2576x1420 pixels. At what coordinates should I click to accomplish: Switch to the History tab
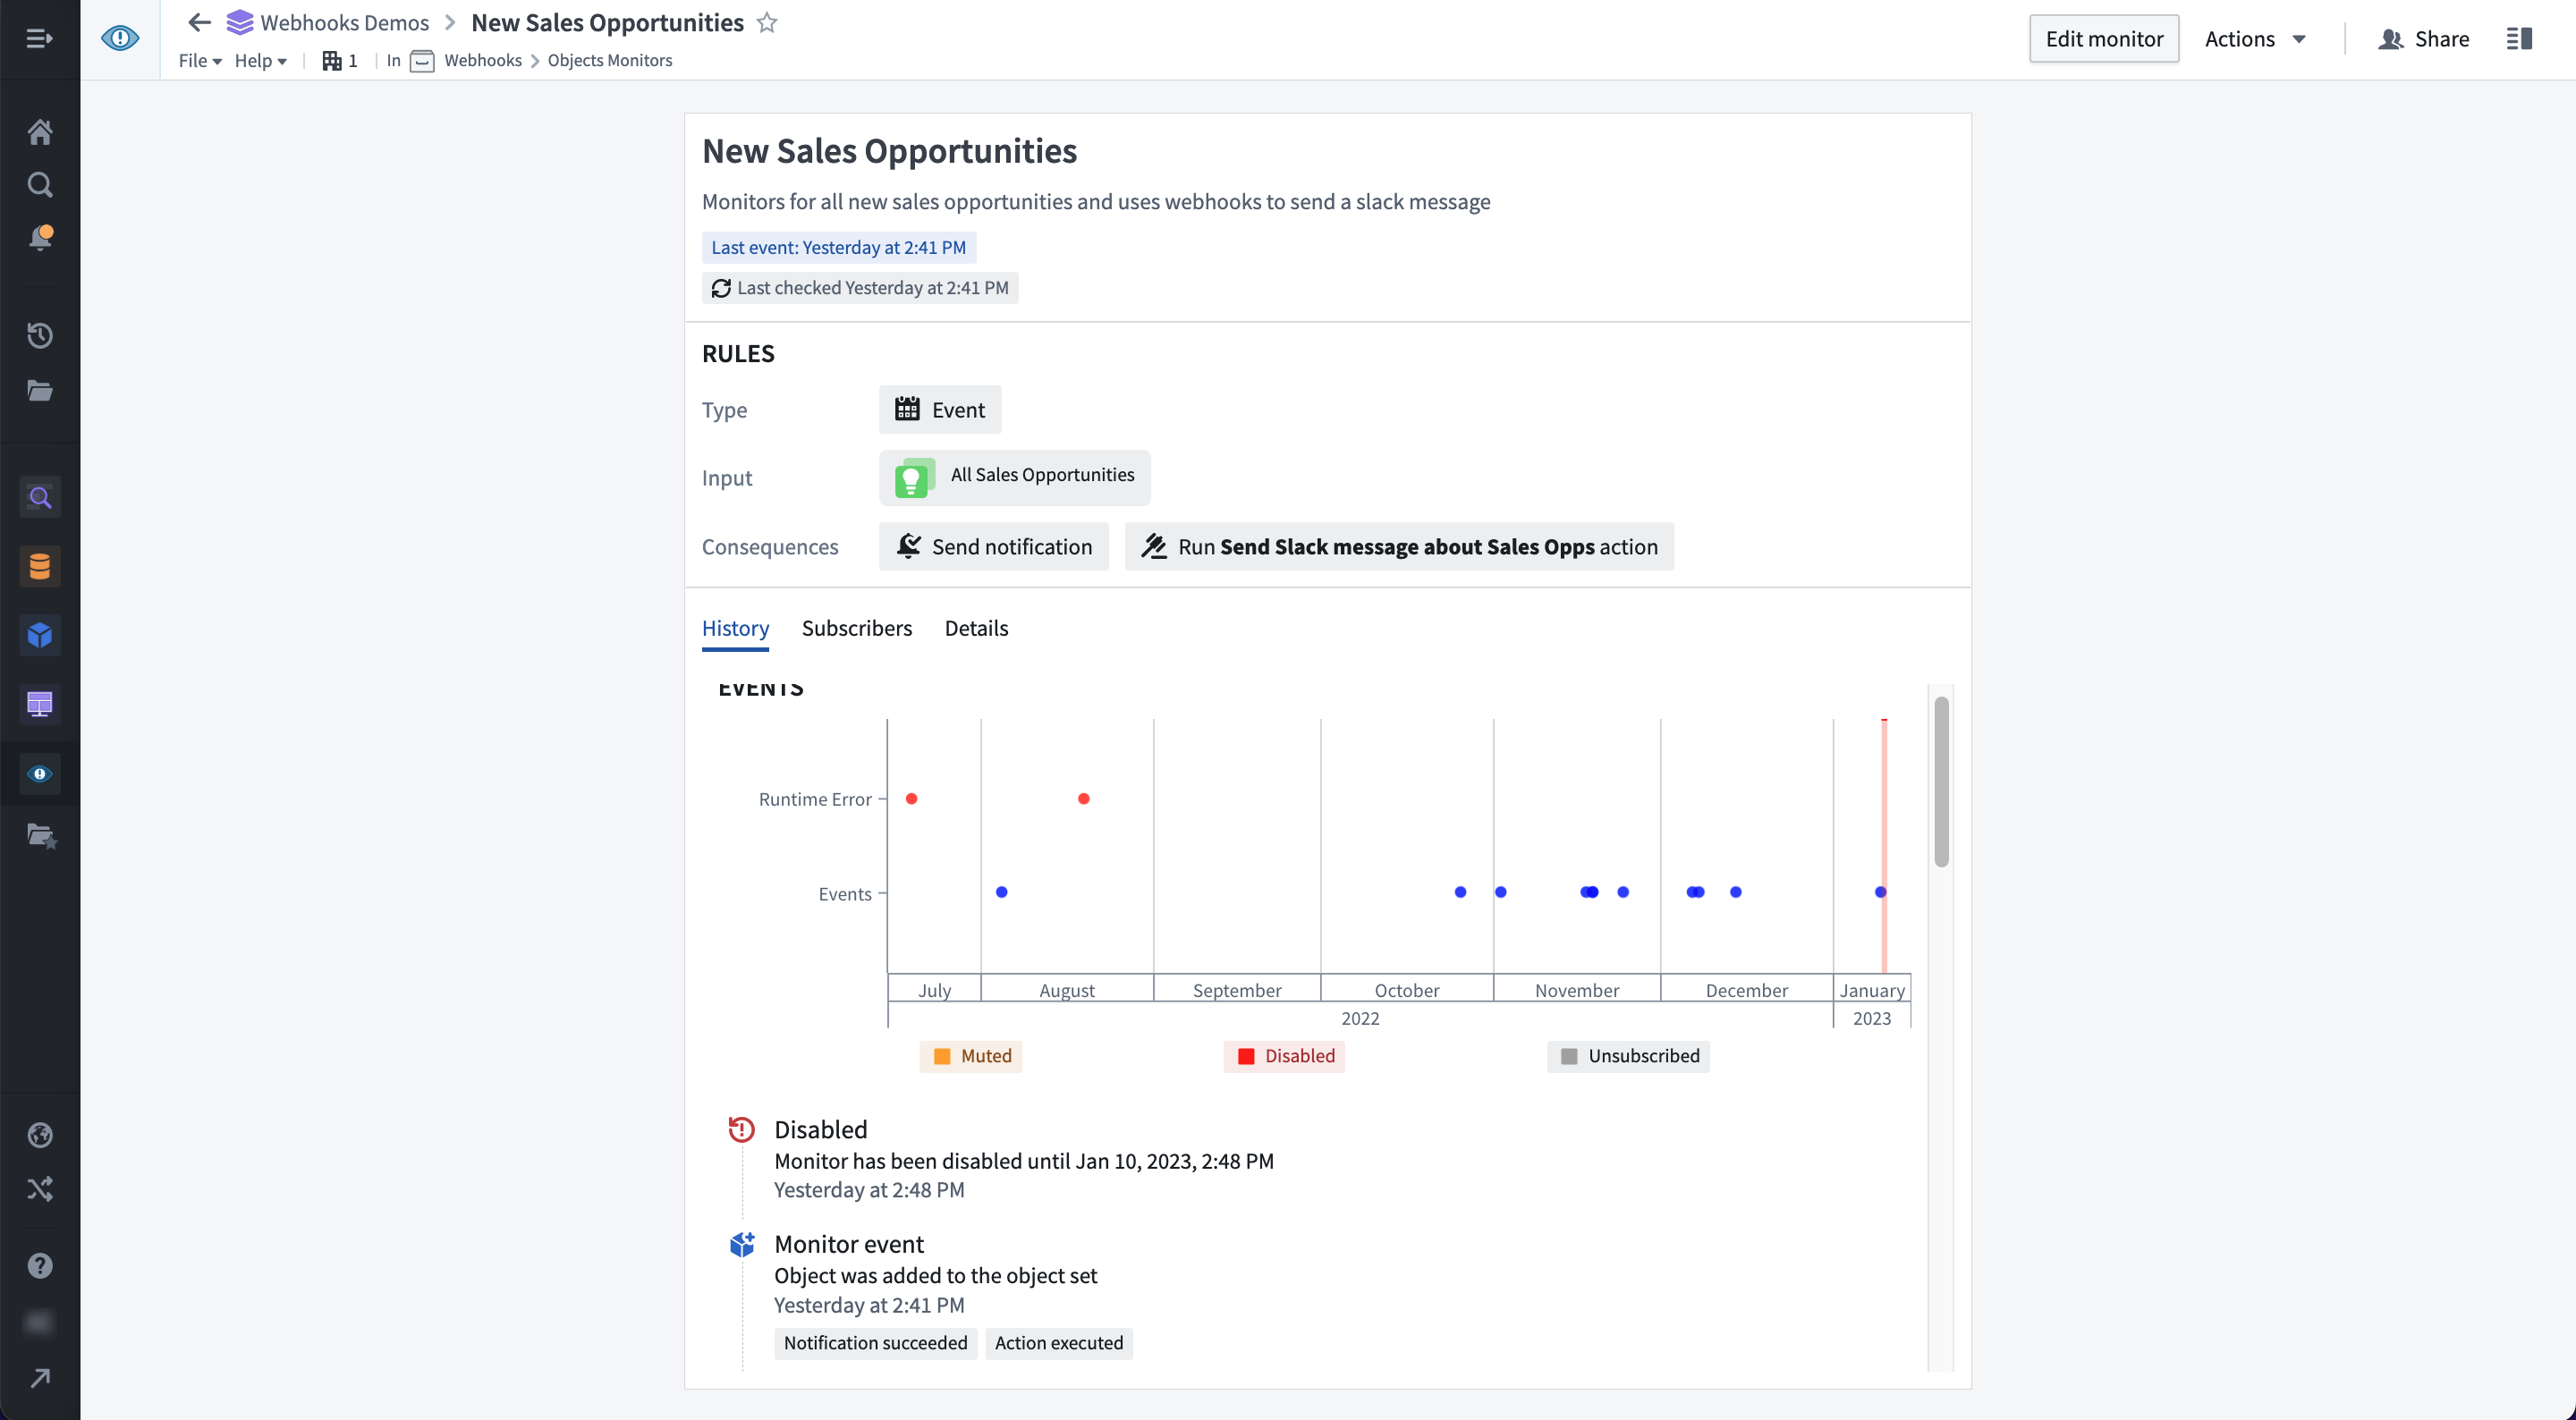735,628
